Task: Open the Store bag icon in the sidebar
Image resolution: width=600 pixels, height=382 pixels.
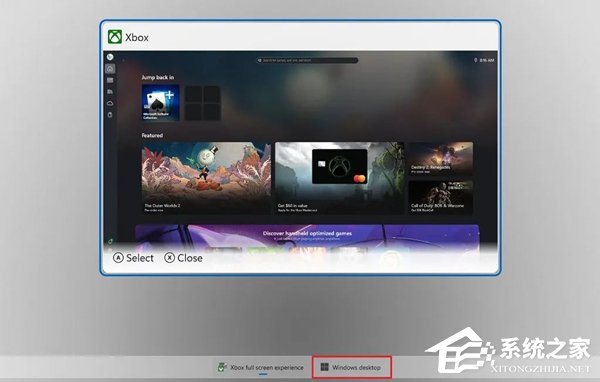Action: tap(110, 92)
